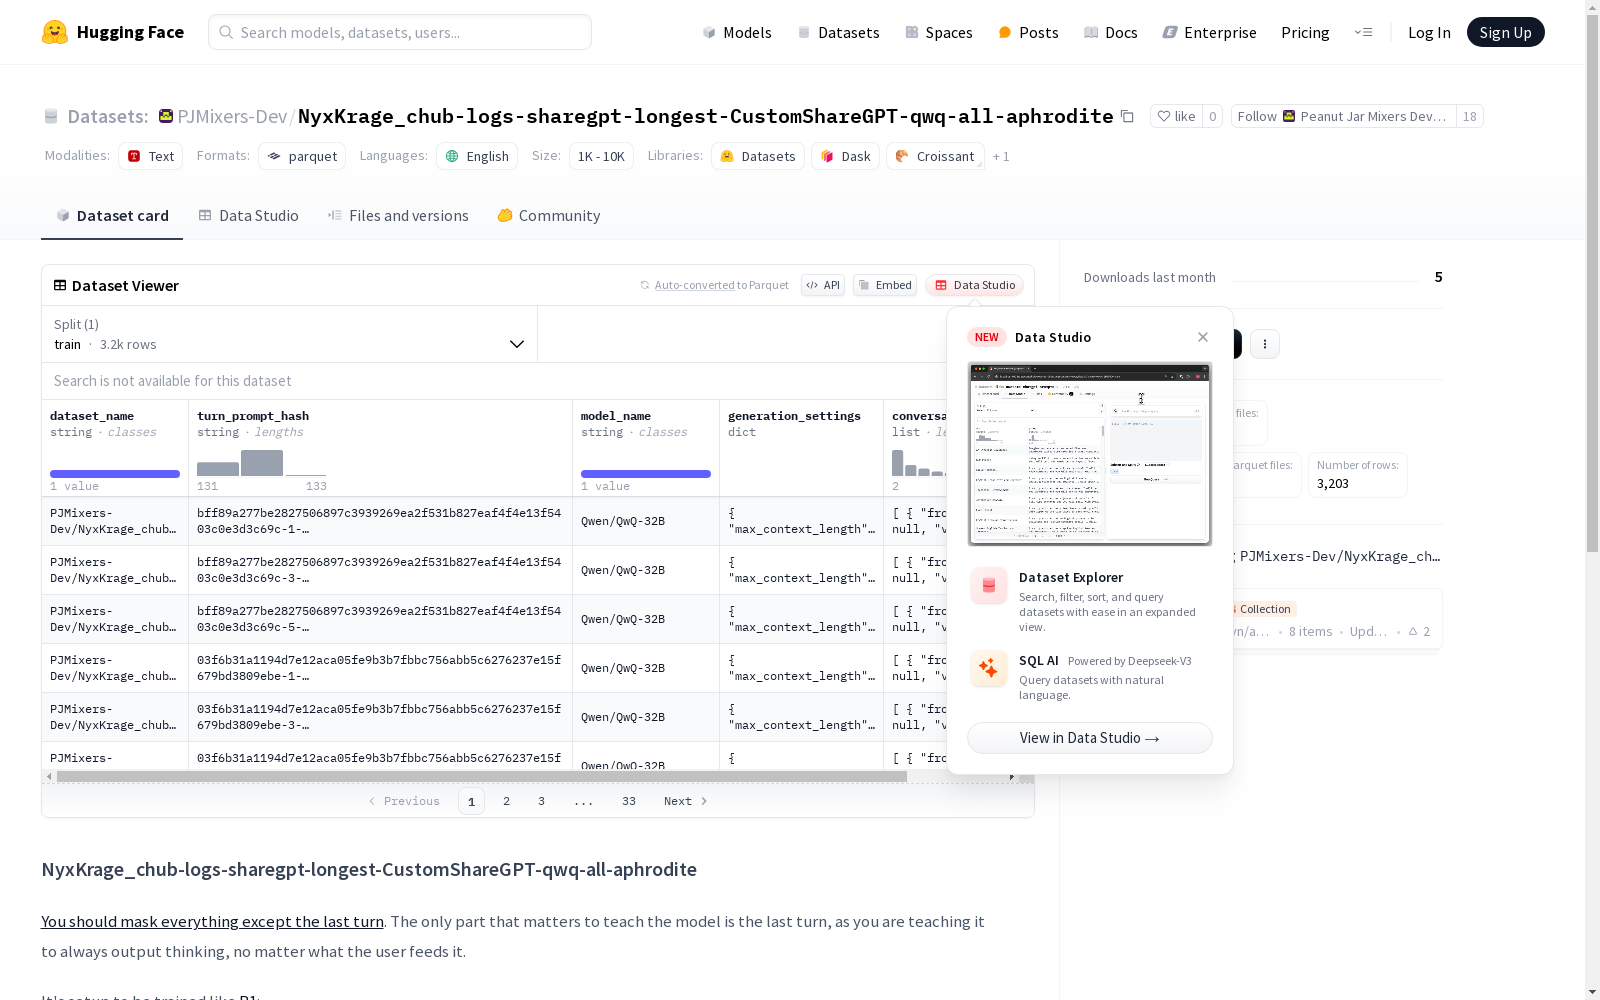Click the English language tag
The height and width of the screenshot is (1000, 1600).
tap(477, 156)
